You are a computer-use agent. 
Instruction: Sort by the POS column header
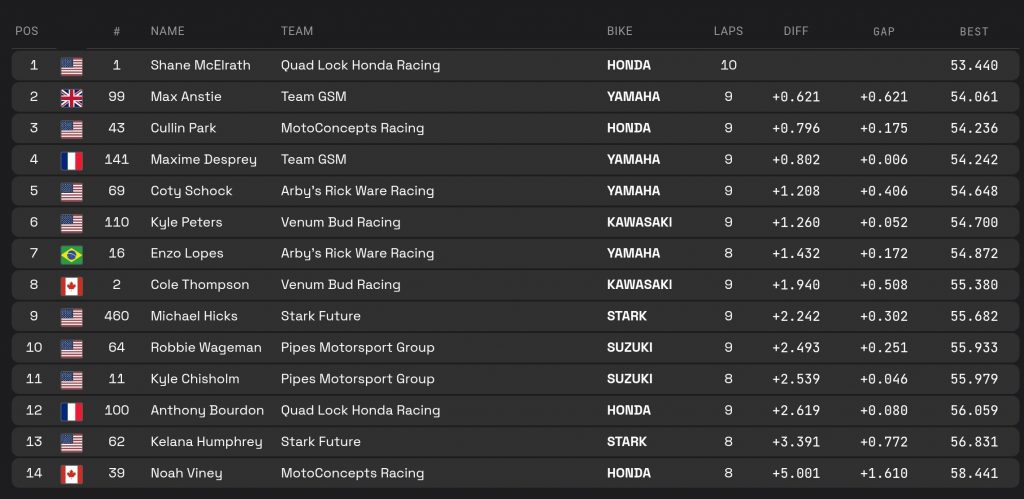[x=26, y=31]
